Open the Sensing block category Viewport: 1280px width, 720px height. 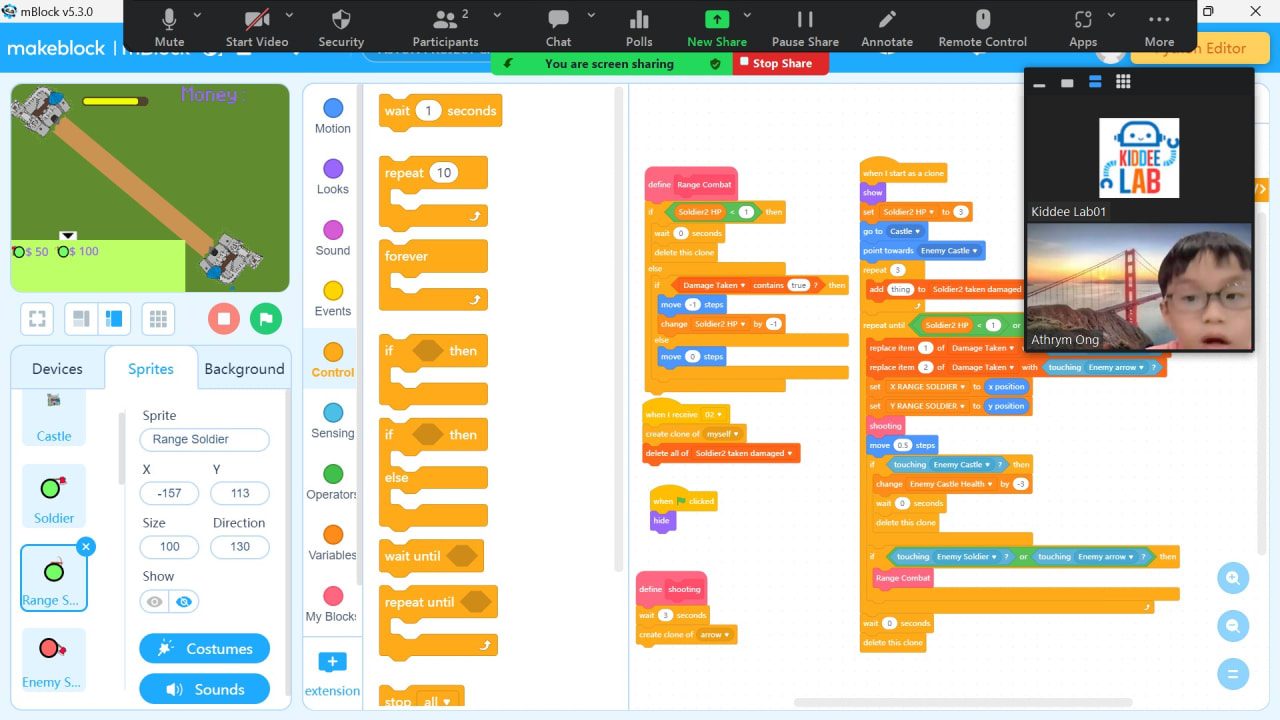333,421
